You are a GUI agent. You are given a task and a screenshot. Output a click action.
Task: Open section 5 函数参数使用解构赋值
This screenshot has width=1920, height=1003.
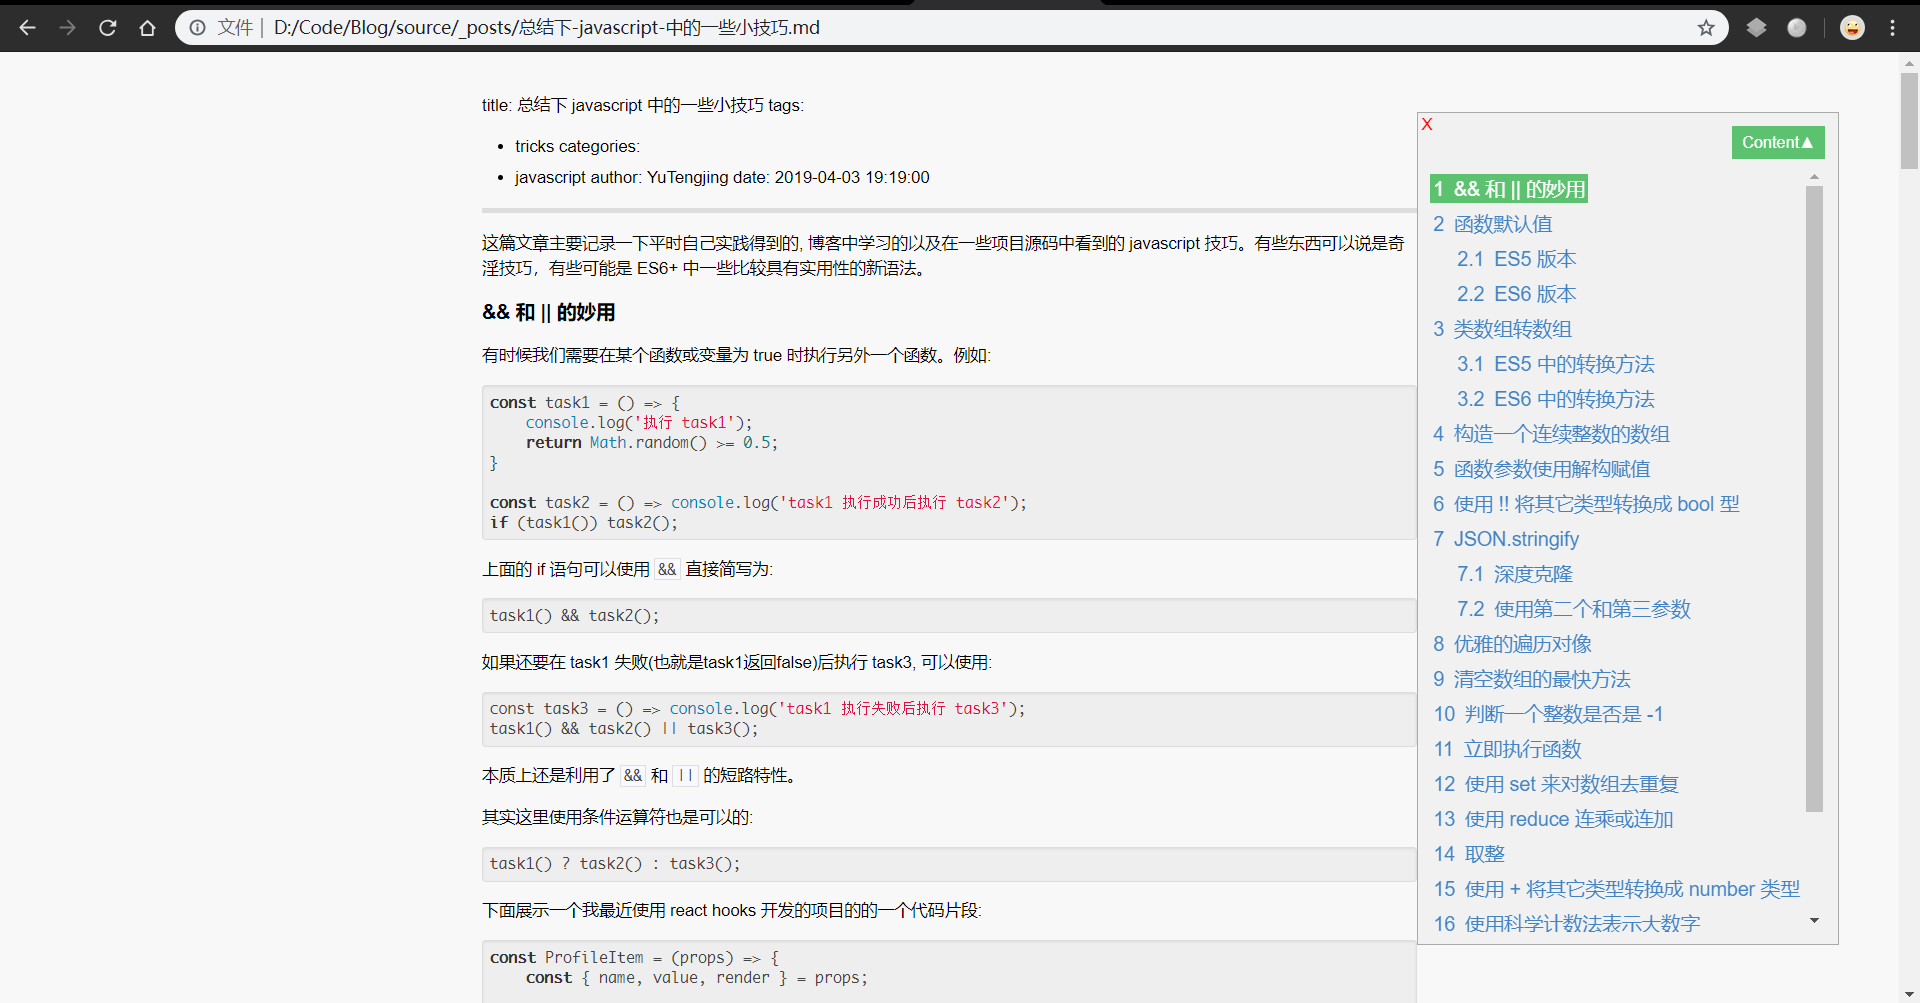1541,469
